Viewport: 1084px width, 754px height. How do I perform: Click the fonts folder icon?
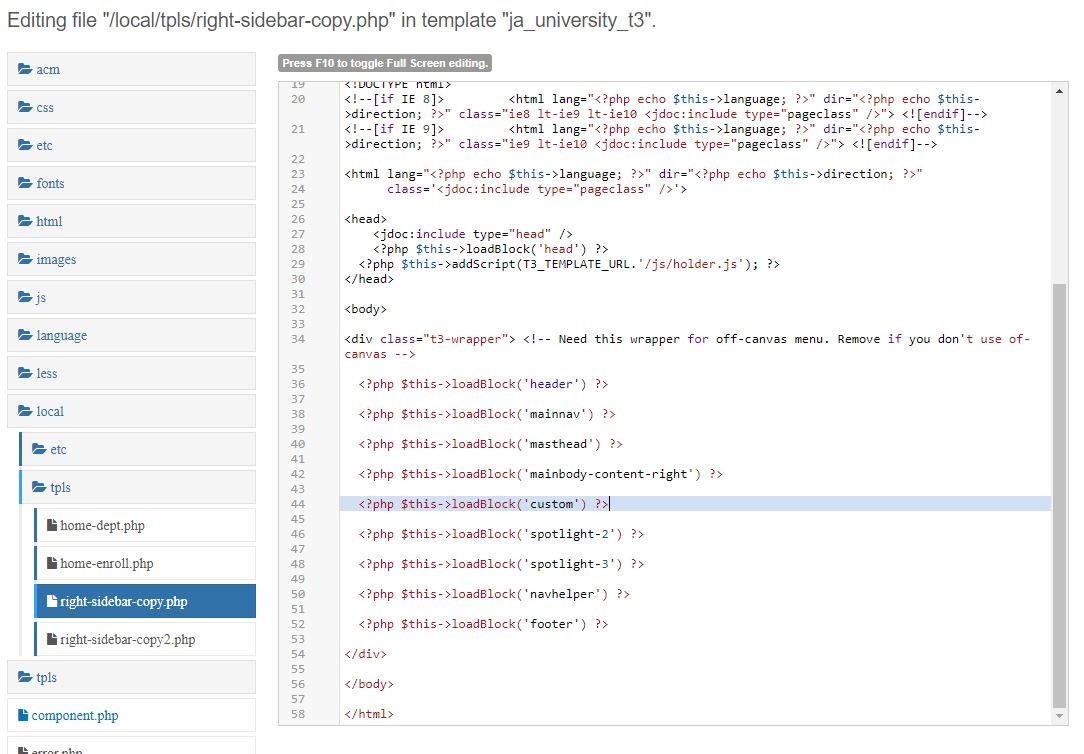point(25,184)
